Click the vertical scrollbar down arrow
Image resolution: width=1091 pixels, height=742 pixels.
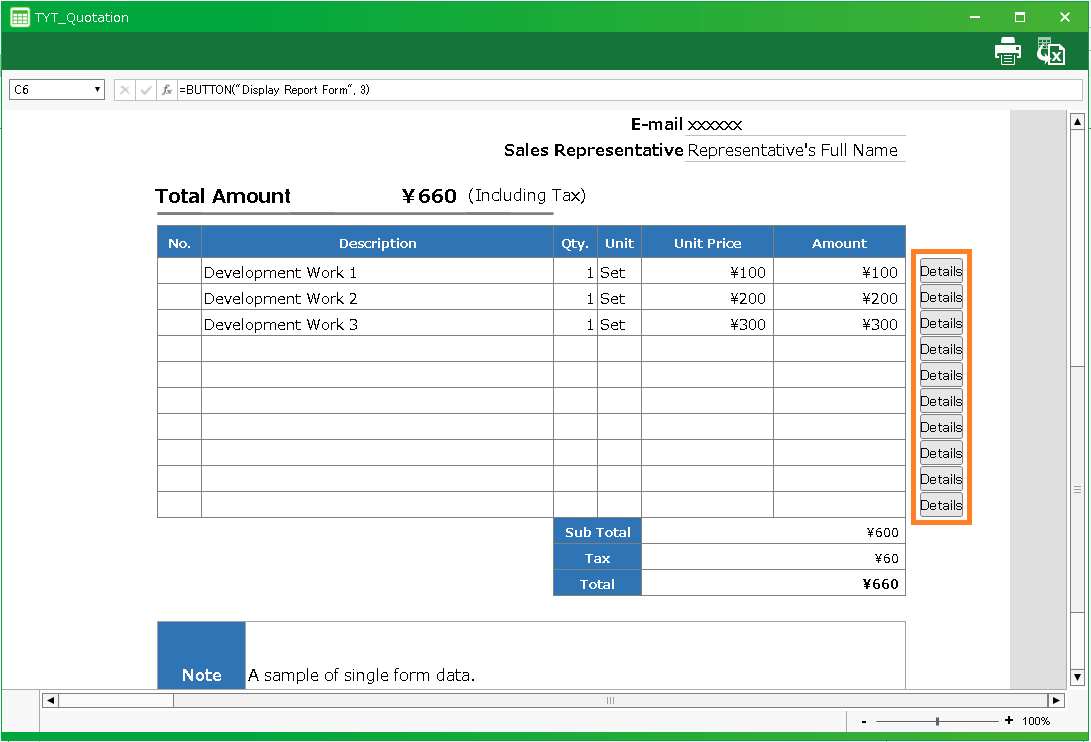(x=1077, y=677)
